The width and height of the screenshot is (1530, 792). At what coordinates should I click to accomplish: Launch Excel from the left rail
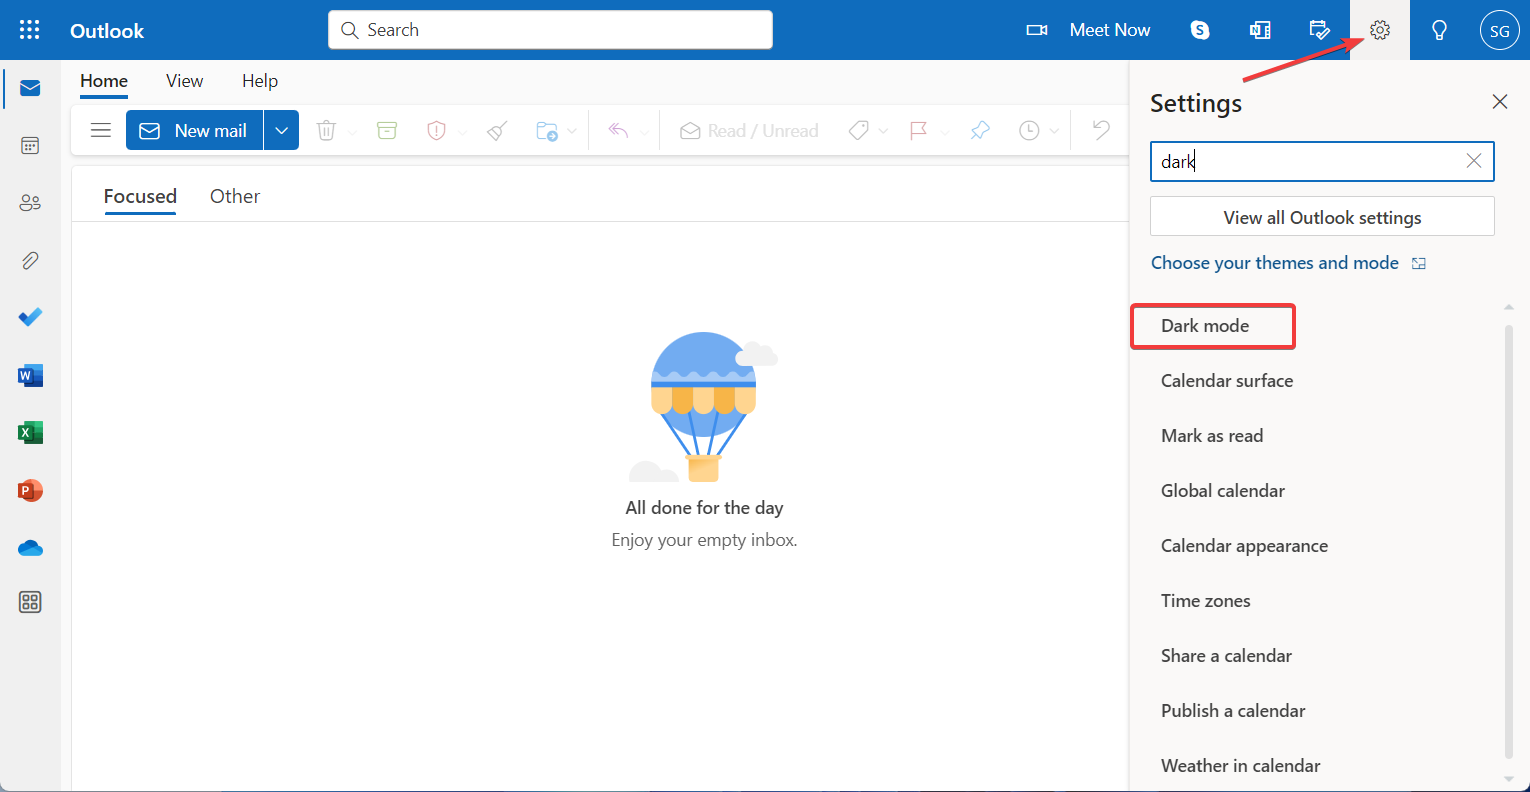click(30, 433)
